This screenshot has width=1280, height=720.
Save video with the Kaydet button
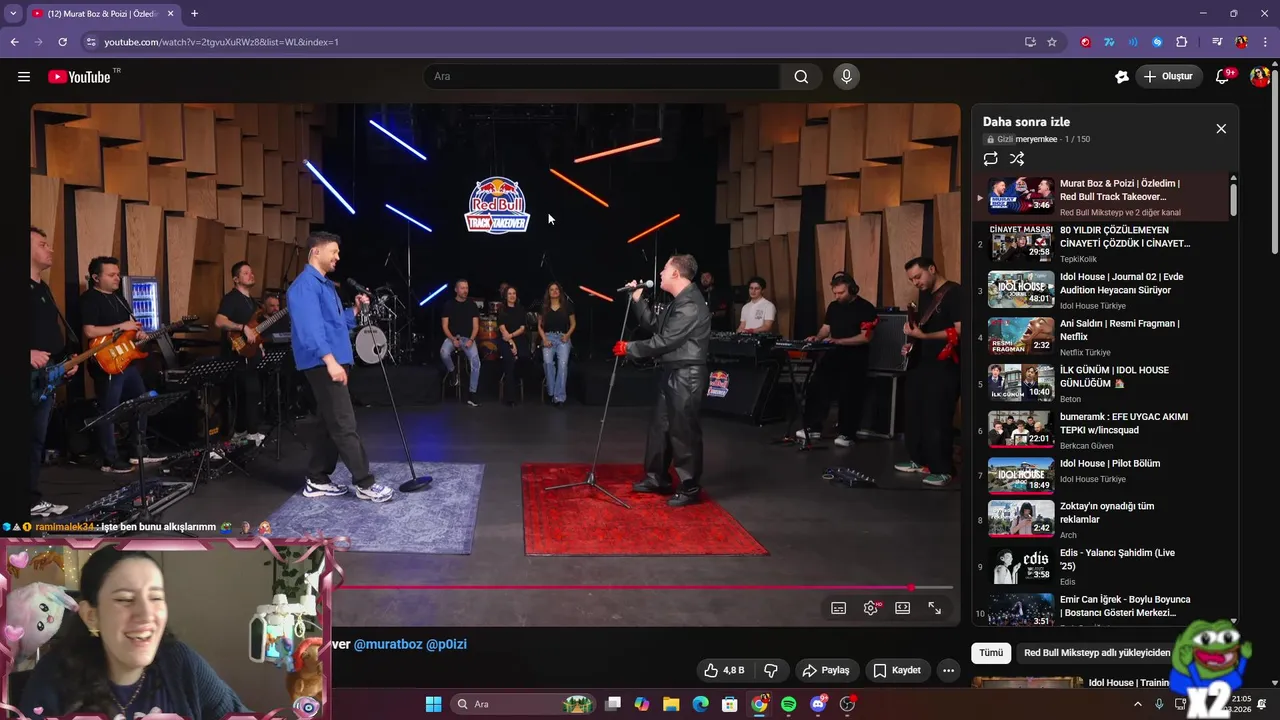click(897, 670)
